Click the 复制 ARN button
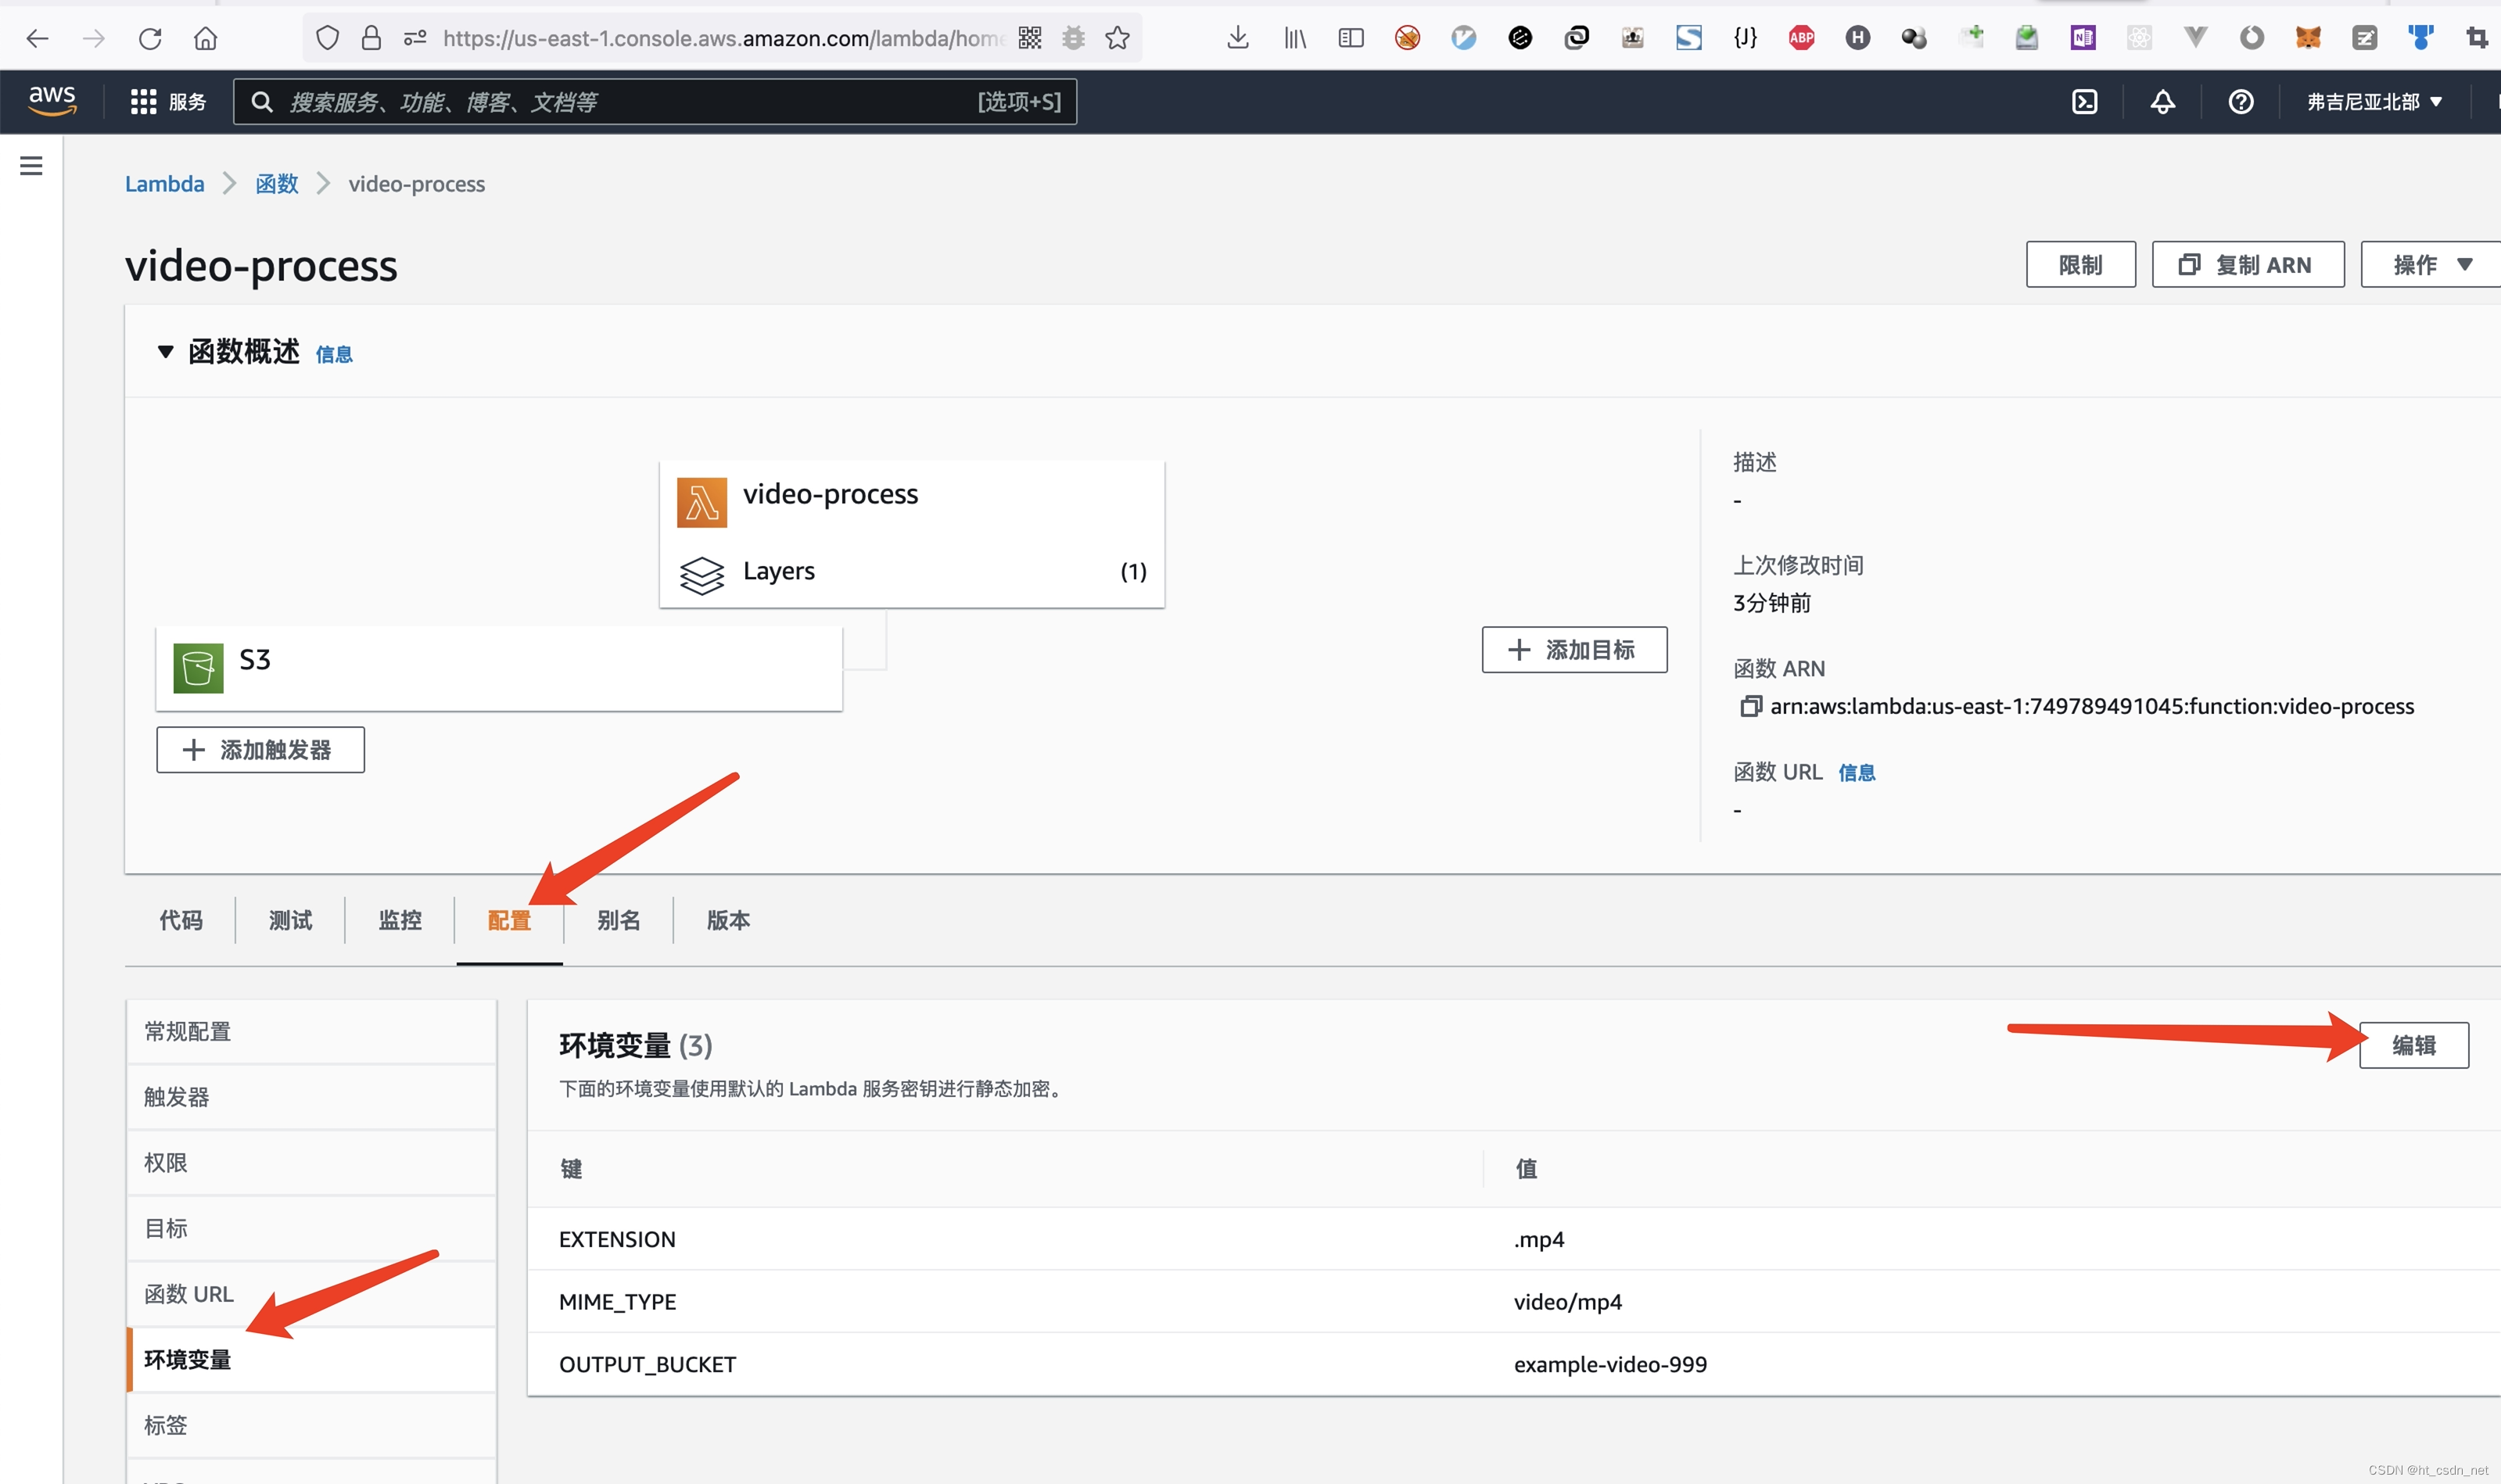 tap(2248, 265)
